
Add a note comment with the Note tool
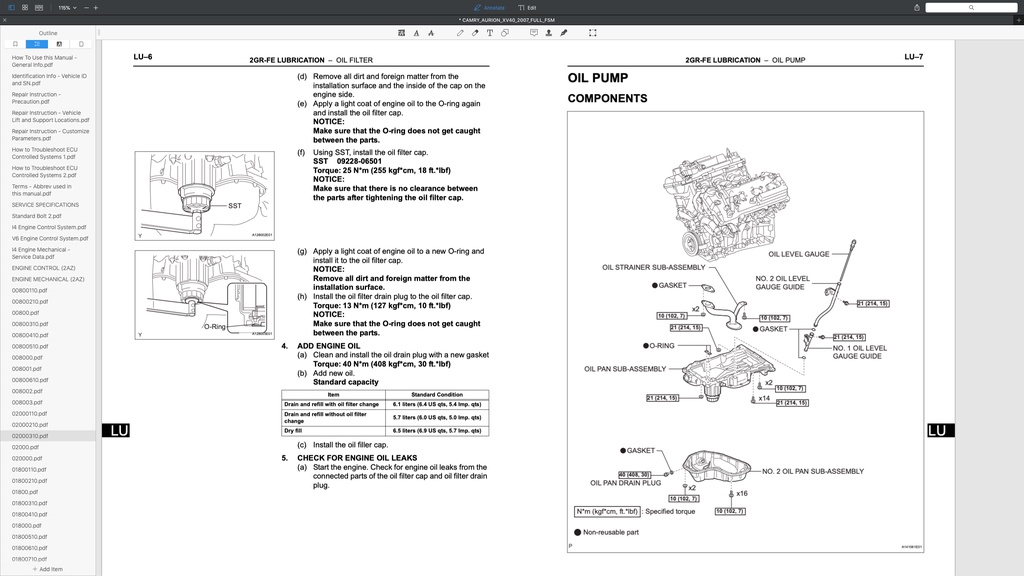[534, 33]
